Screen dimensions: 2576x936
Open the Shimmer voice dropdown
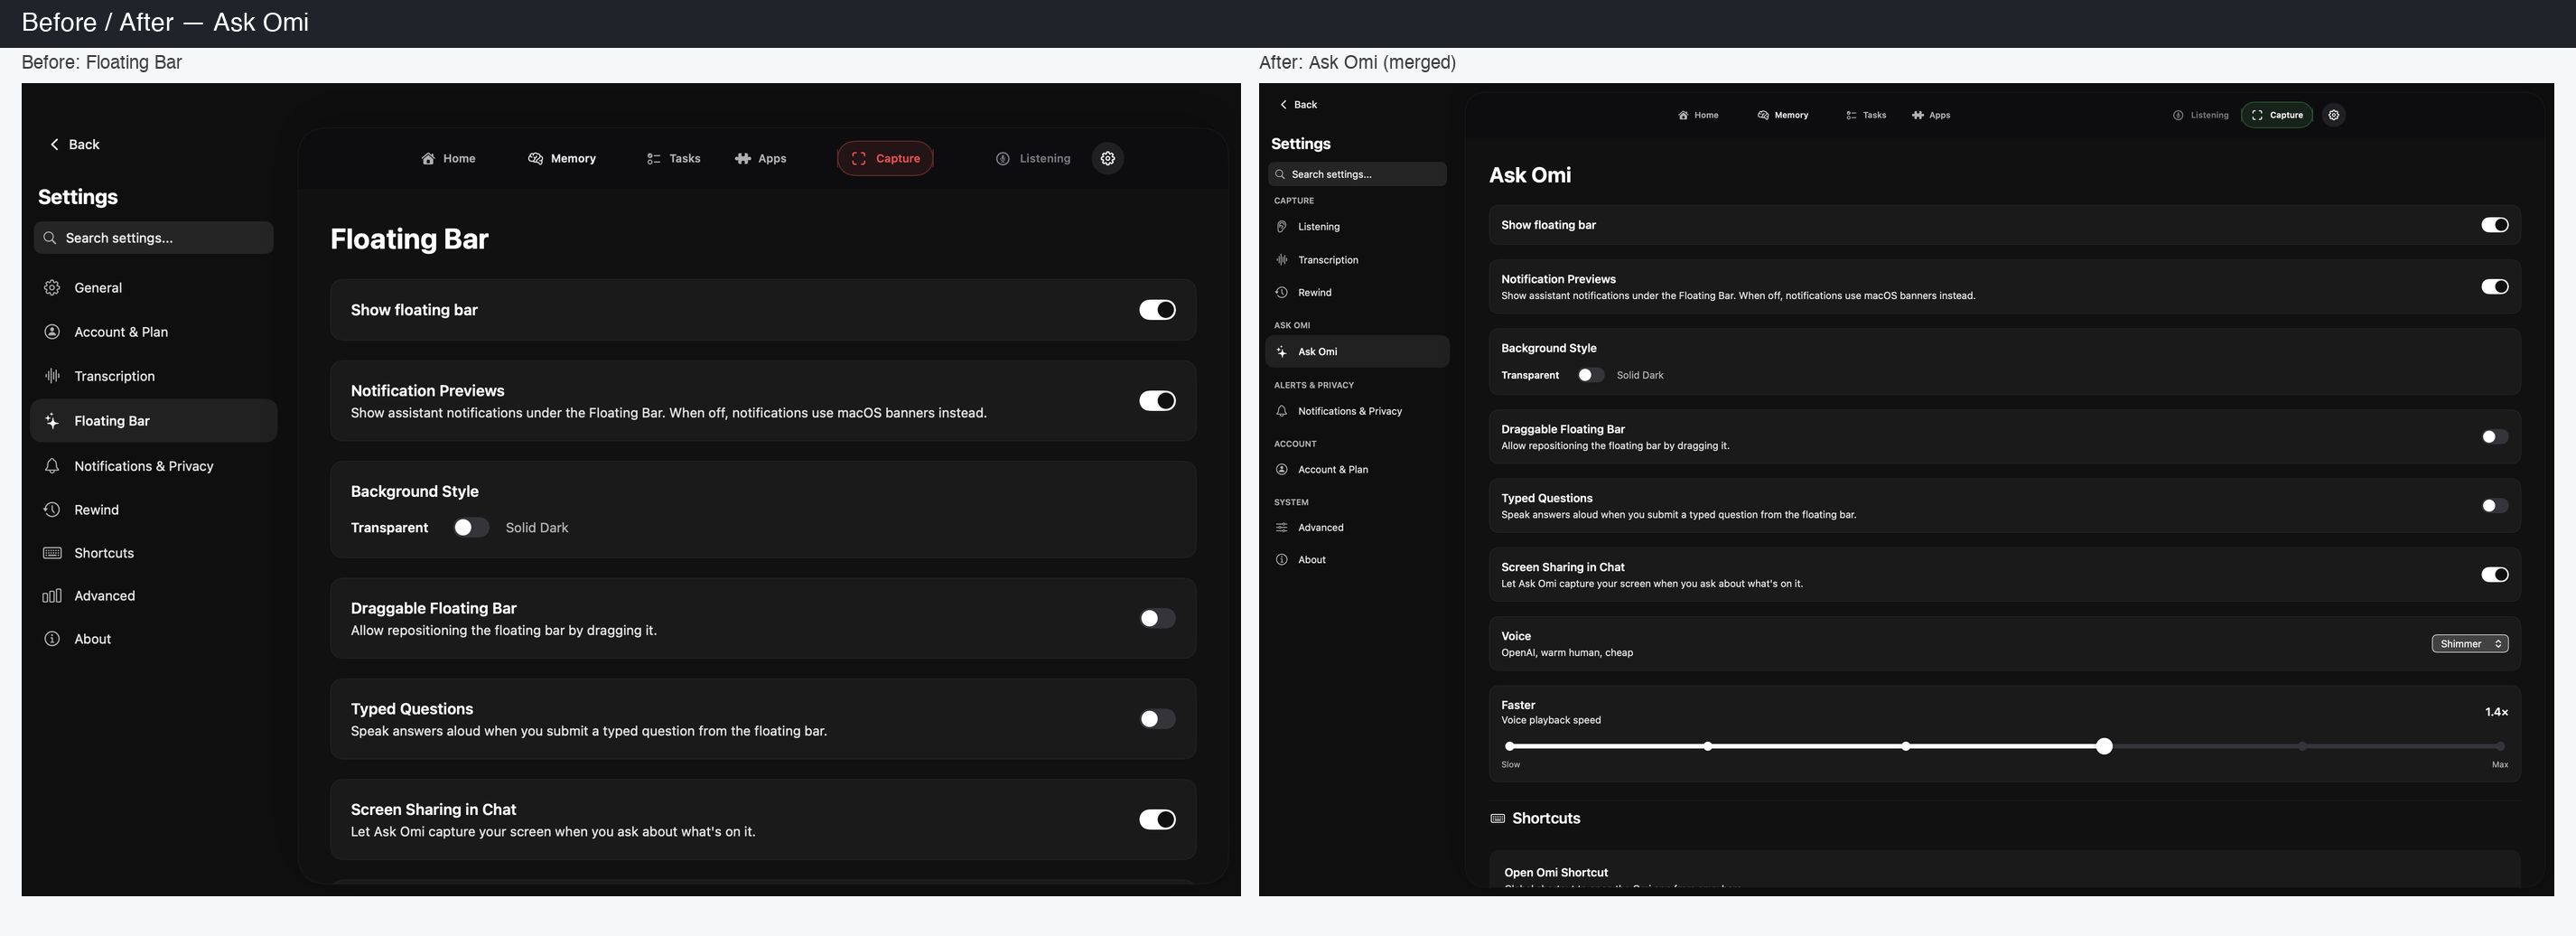(x=2469, y=644)
